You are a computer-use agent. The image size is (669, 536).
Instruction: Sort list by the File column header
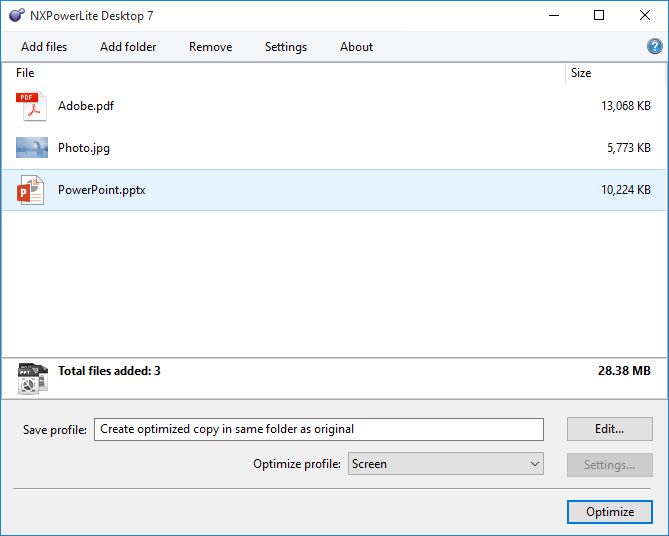click(283, 73)
